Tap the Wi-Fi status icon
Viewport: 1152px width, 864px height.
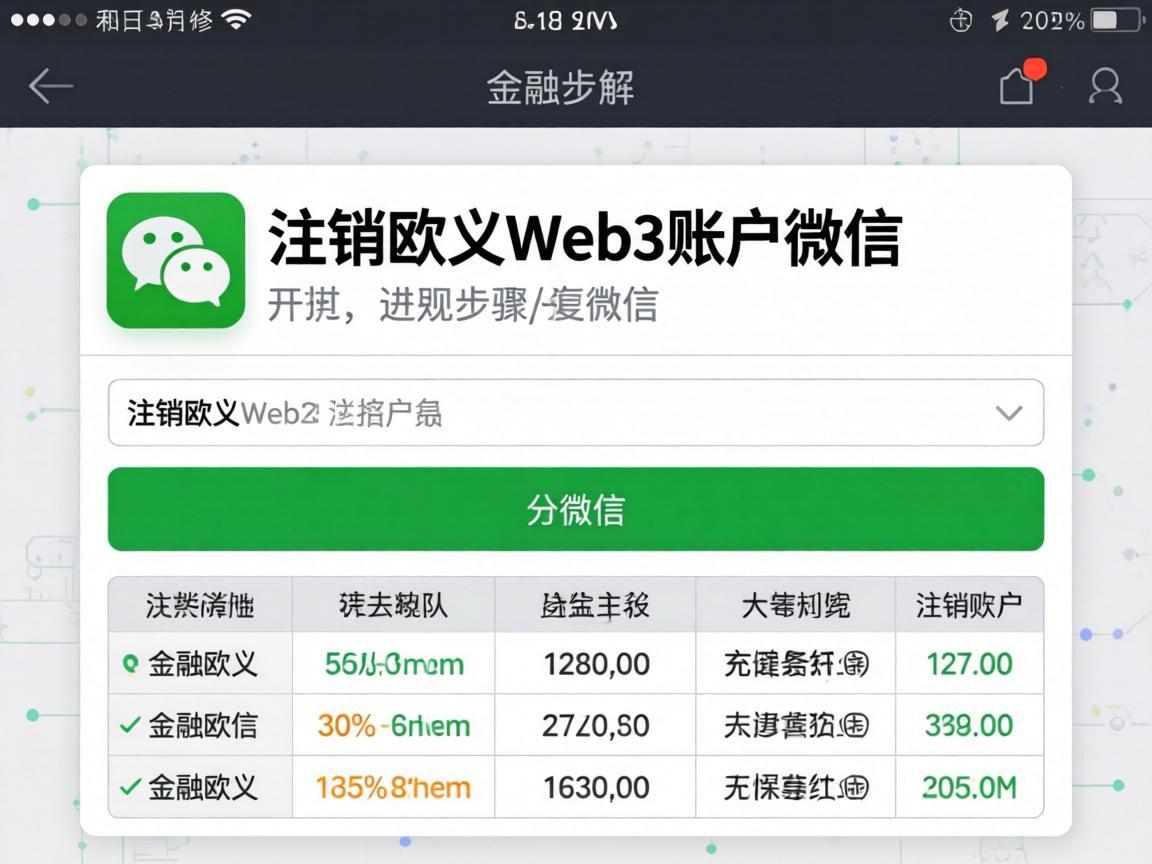pos(236,20)
